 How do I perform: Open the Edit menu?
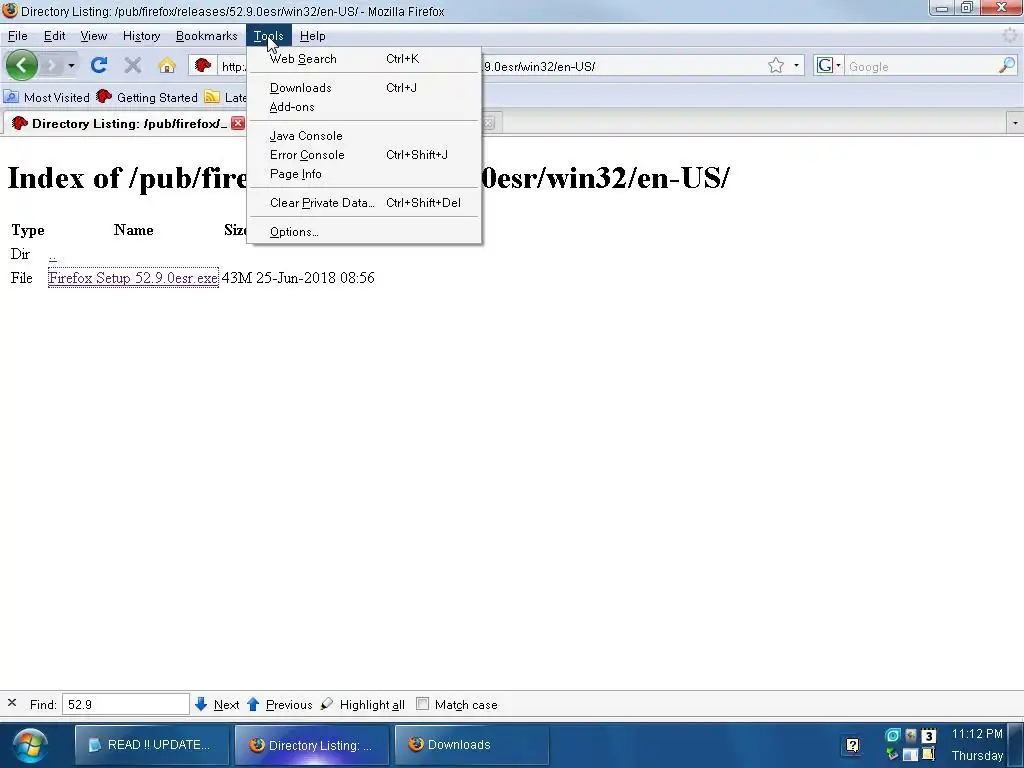54,36
